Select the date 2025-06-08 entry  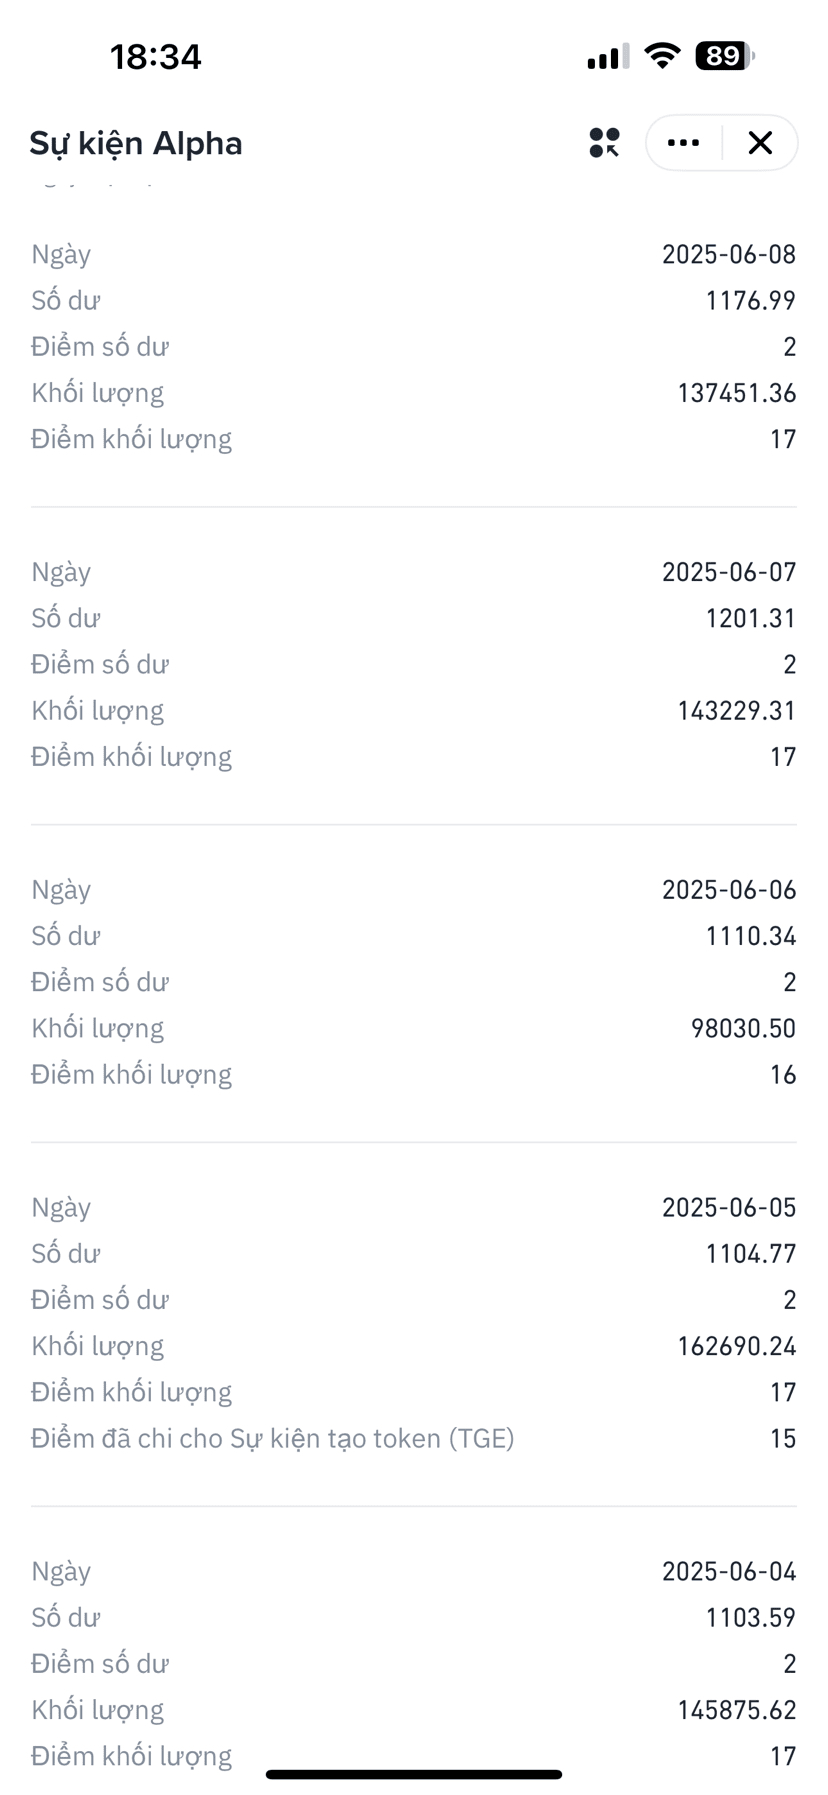(729, 254)
